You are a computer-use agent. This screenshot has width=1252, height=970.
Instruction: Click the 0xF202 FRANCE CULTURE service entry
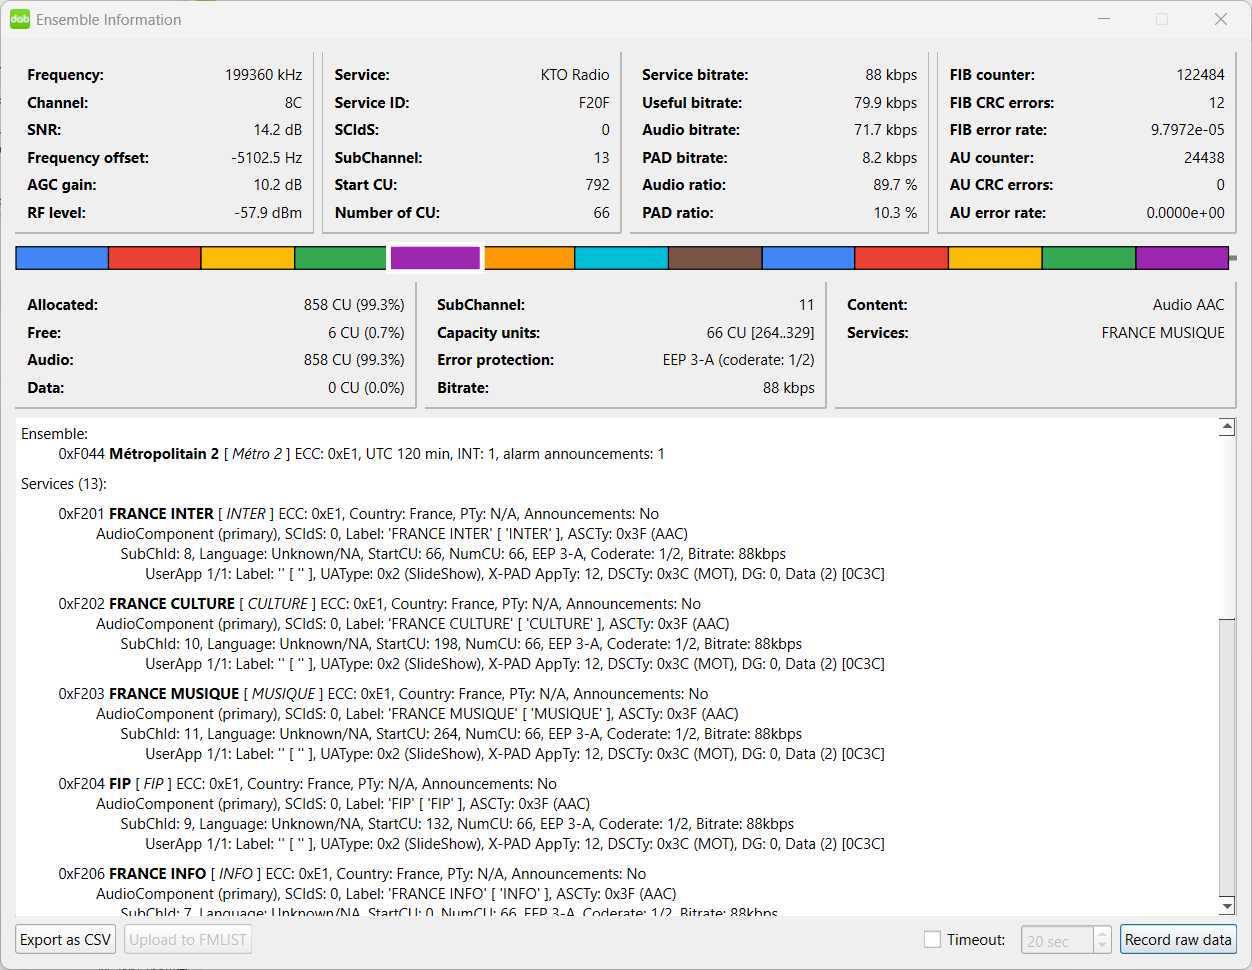coord(380,604)
